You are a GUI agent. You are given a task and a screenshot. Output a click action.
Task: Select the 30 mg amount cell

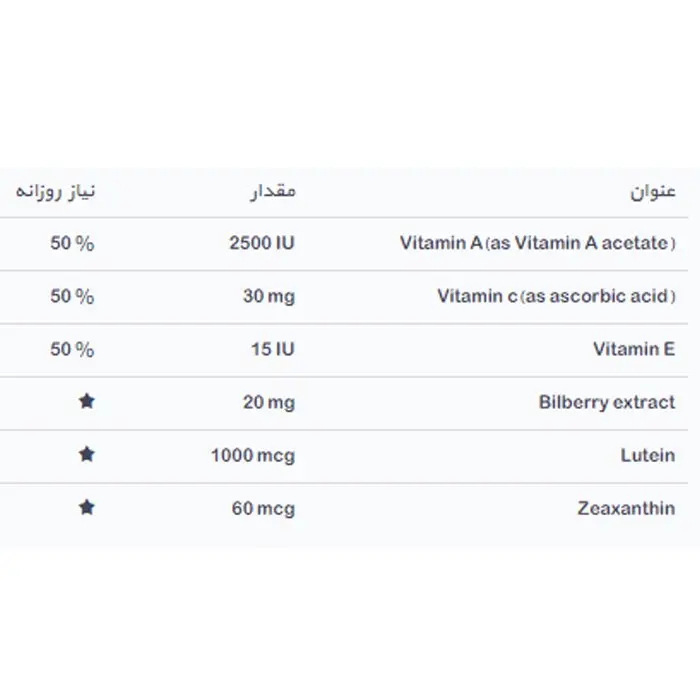(269, 296)
